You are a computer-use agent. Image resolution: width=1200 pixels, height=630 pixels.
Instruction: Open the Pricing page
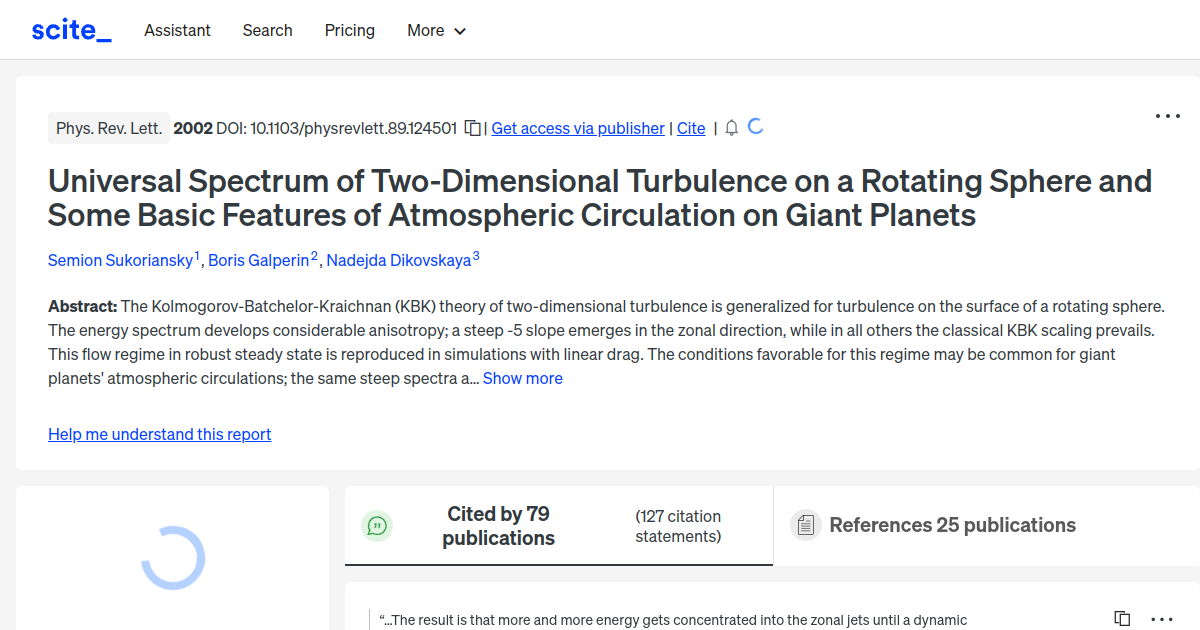pos(349,30)
